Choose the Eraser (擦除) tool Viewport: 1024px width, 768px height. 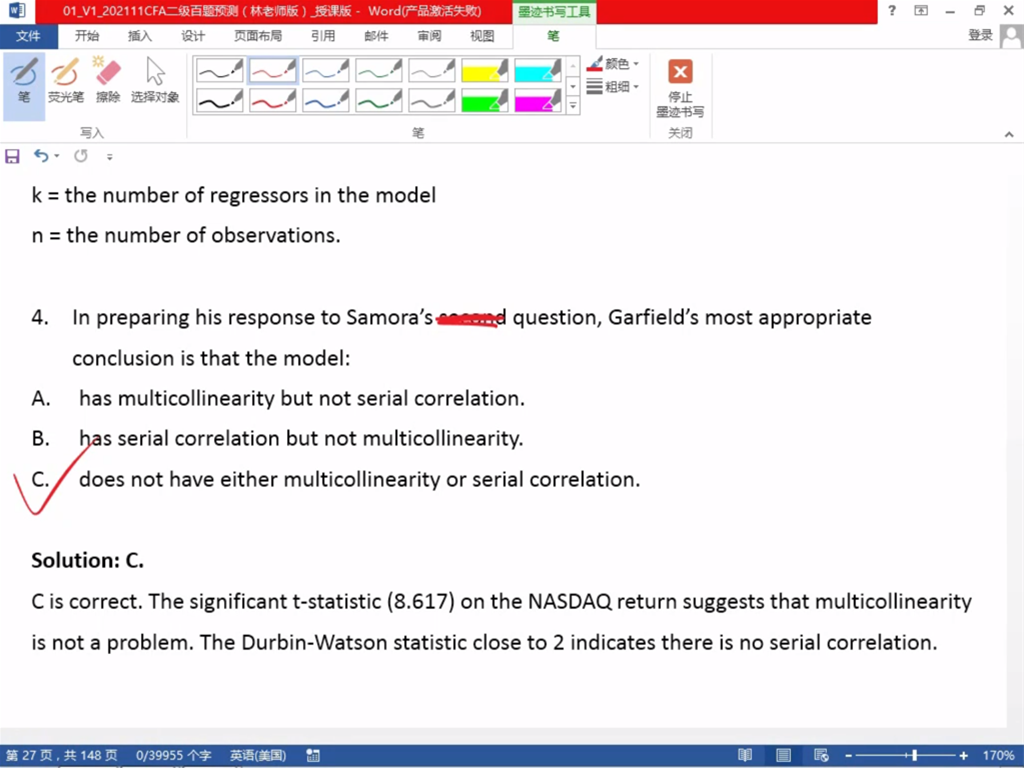[107, 80]
